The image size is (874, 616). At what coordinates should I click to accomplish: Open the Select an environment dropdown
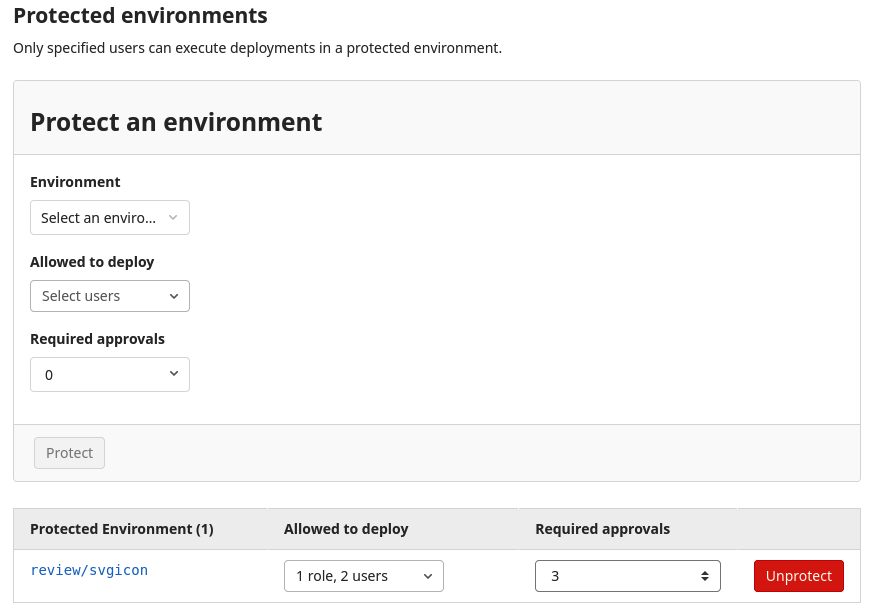click(110, 217)
